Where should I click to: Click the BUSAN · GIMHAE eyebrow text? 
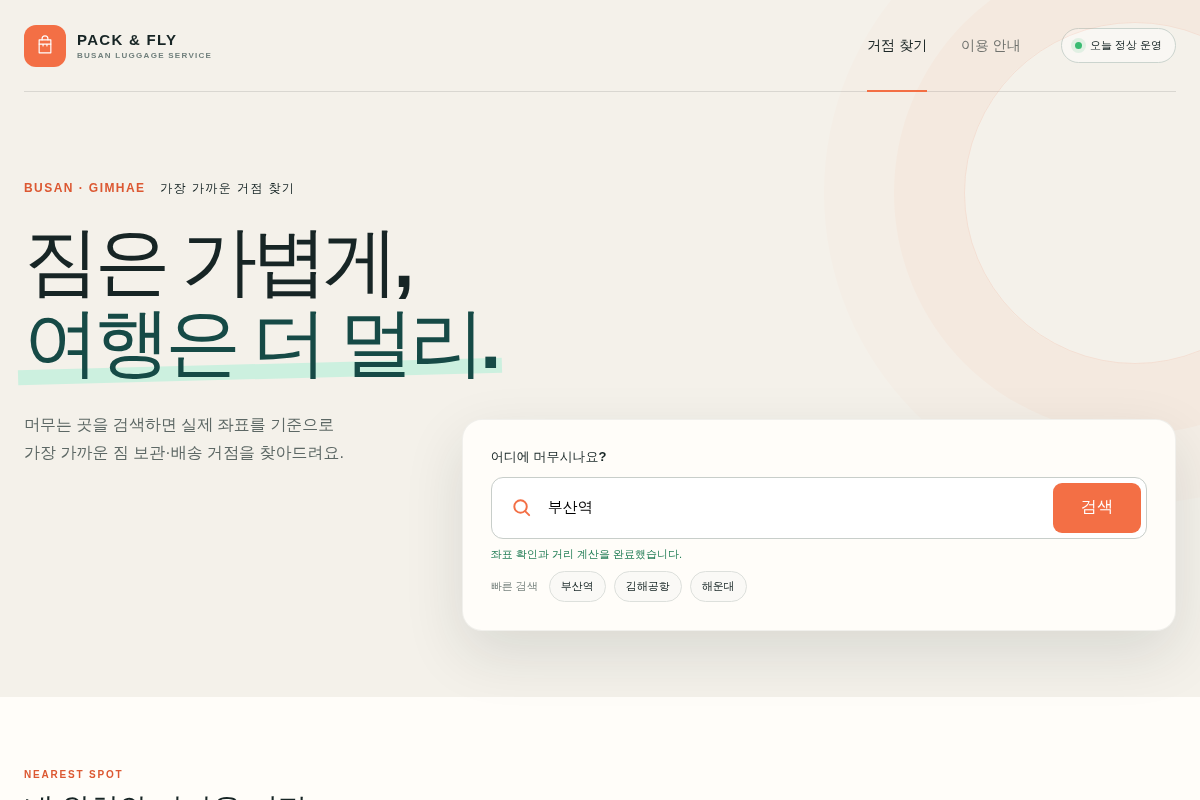[x=85, y=188]
